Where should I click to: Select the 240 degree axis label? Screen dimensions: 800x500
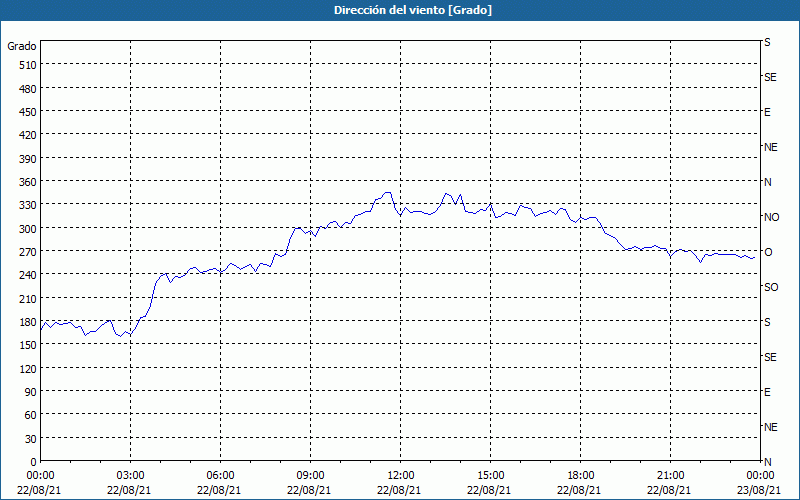(x=28, y=275)
